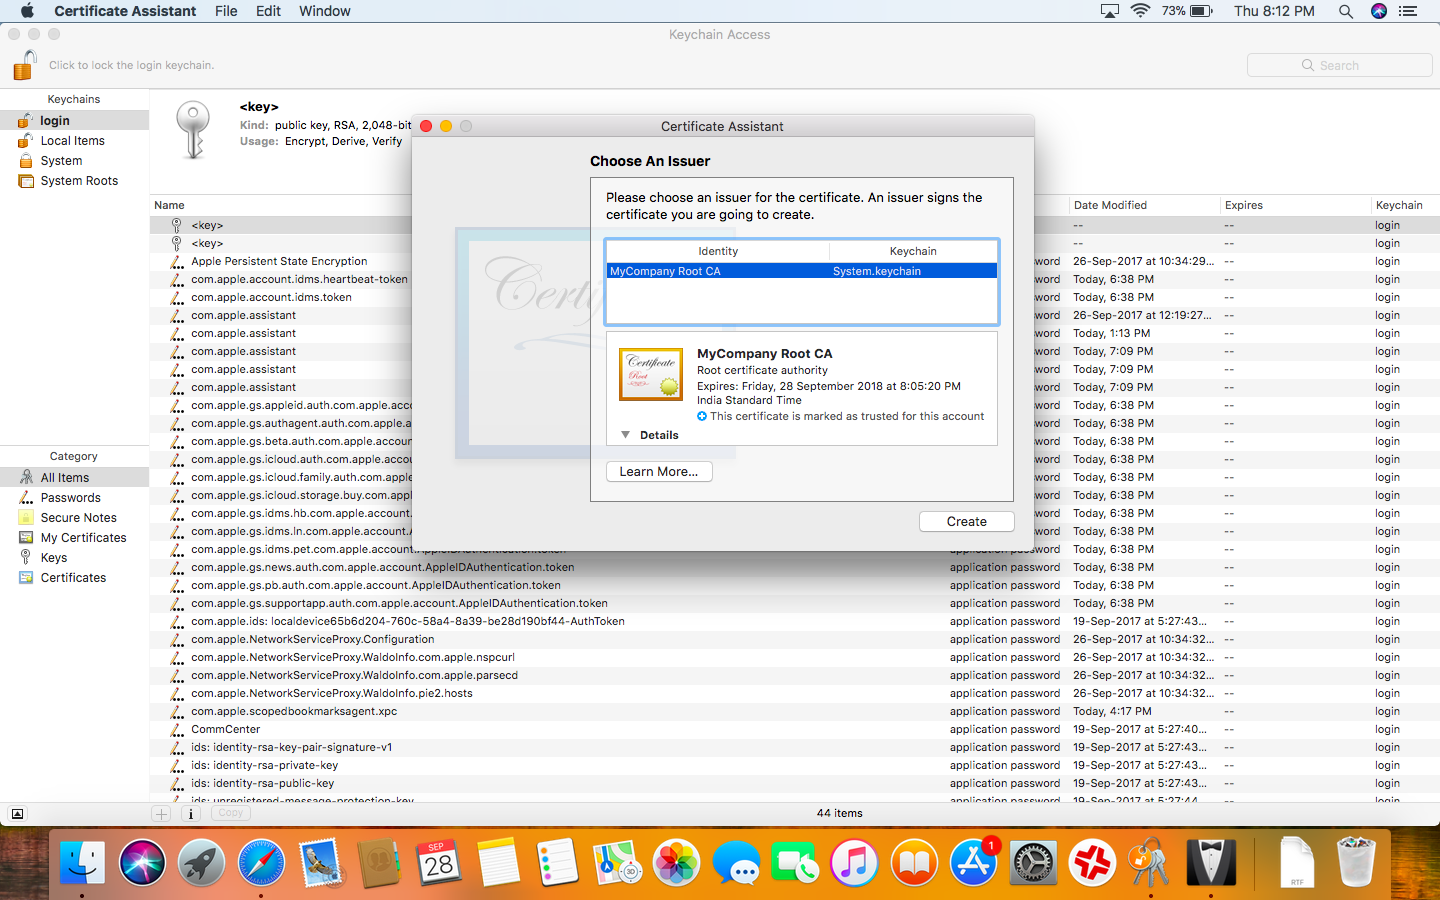Open the tuxedo Bartender icon in Dock
Viewport: 1440px width, 900px height.
pyautogui.click(x=1211, y=862)
